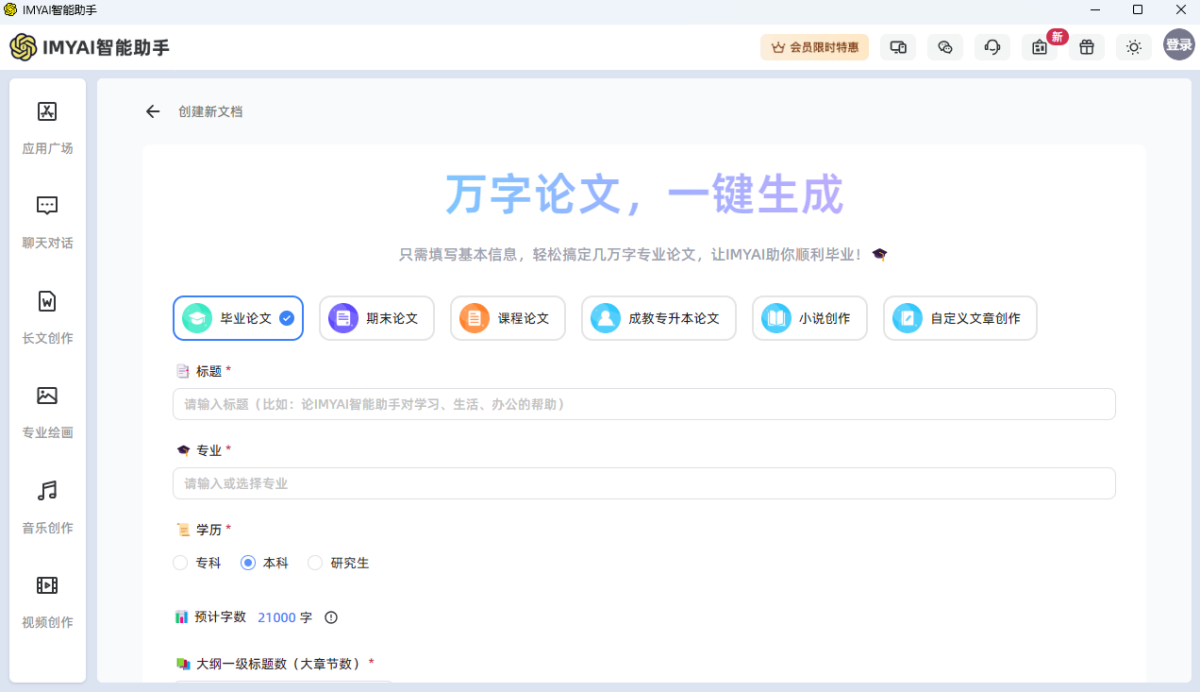Select the 专科 education radio button
1200x692 pixels.
pos(181,563)
